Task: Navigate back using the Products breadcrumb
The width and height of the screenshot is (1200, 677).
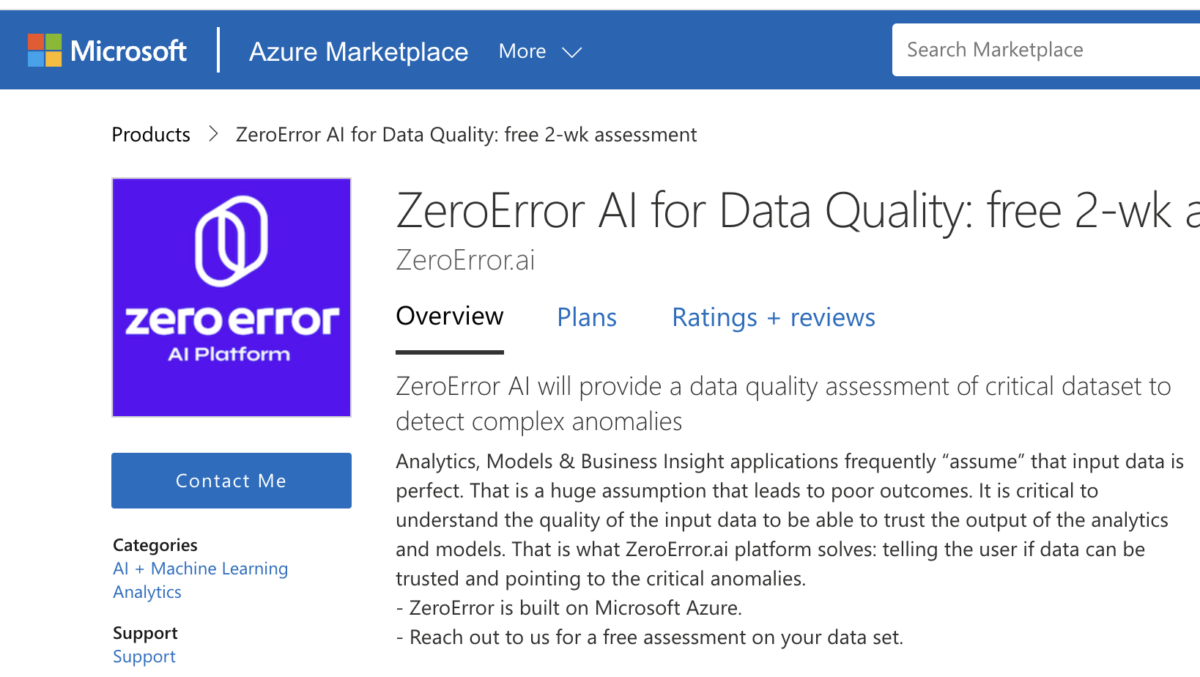Action: (x=150, y=134)
